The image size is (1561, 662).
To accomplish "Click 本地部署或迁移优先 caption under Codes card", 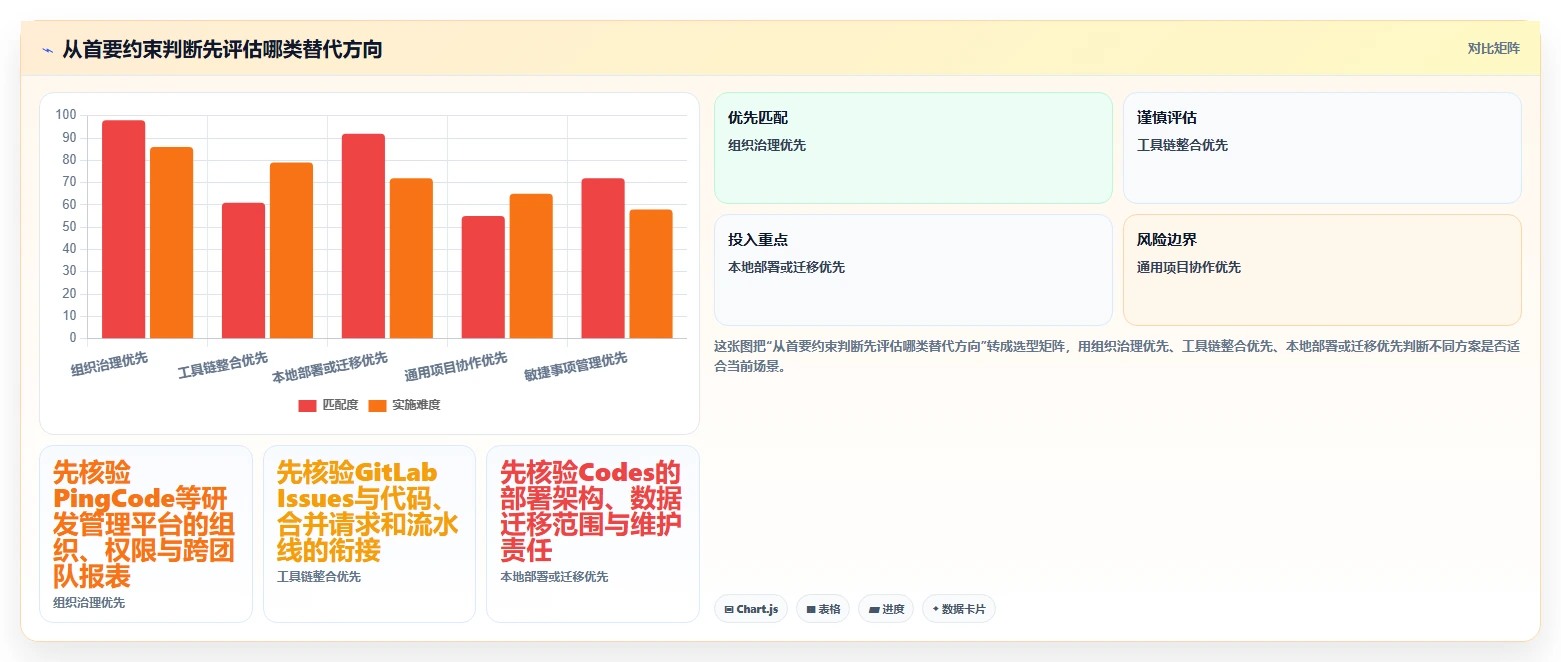I will [x=554, y=577].
